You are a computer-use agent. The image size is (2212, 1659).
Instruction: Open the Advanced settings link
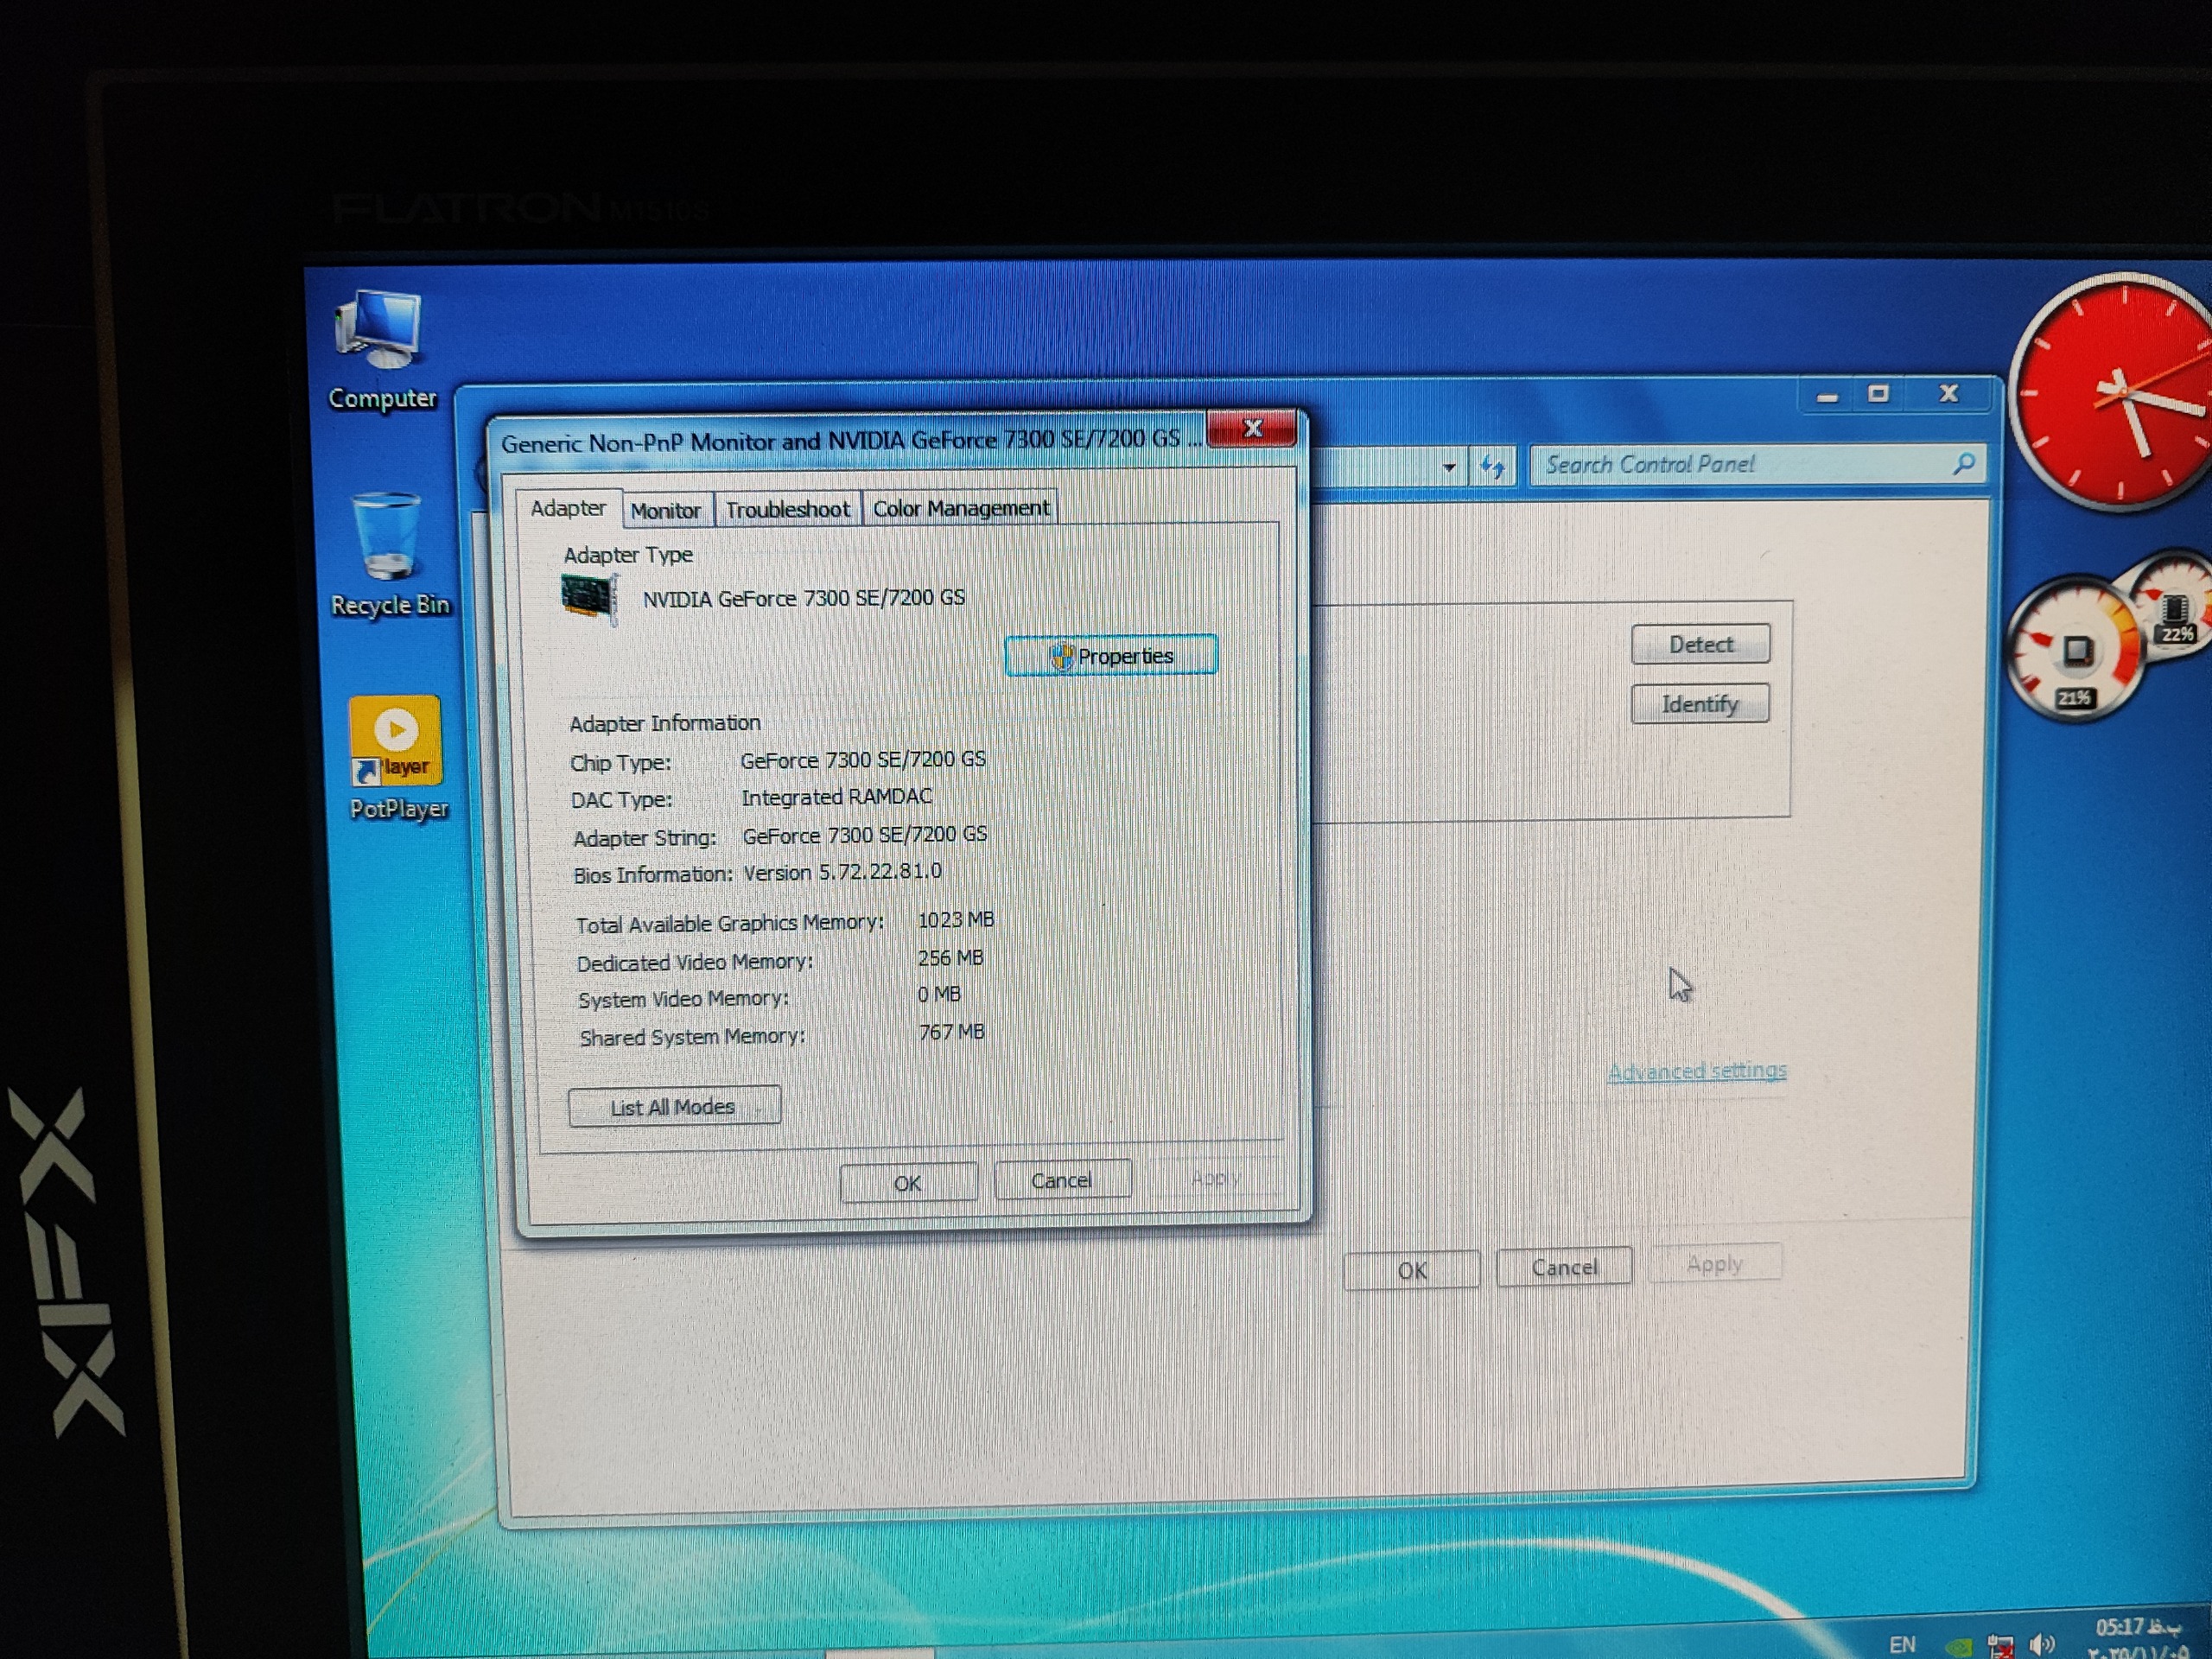[x=1697, y=1071]
